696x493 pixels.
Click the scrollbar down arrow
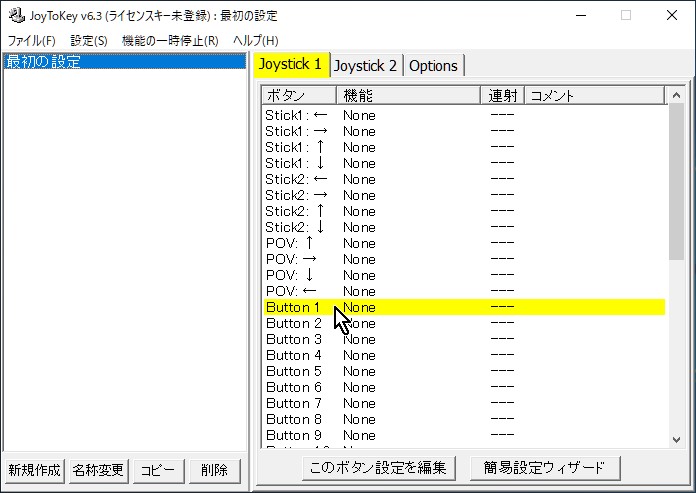pos(676,440)
